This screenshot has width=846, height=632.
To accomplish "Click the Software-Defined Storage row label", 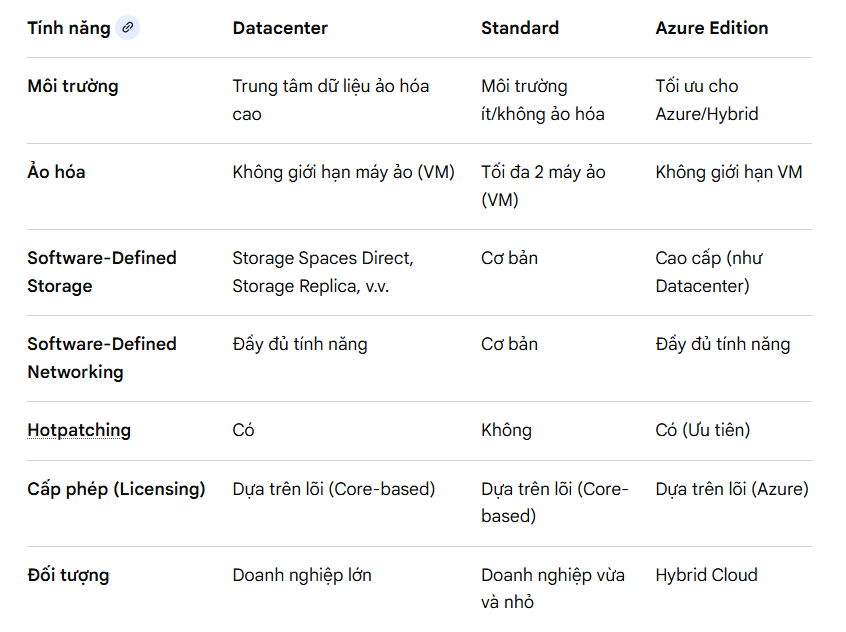I will 101,272.
